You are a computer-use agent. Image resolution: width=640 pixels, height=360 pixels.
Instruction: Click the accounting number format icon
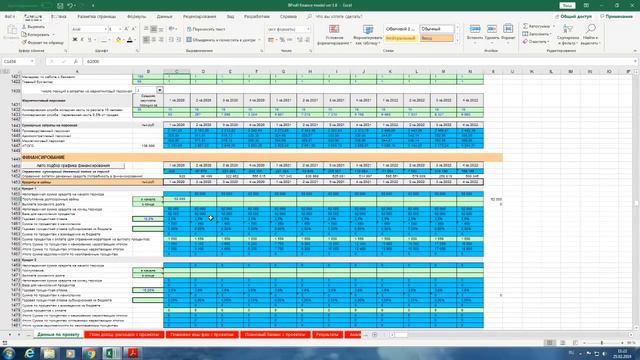[x=271, y=40]
